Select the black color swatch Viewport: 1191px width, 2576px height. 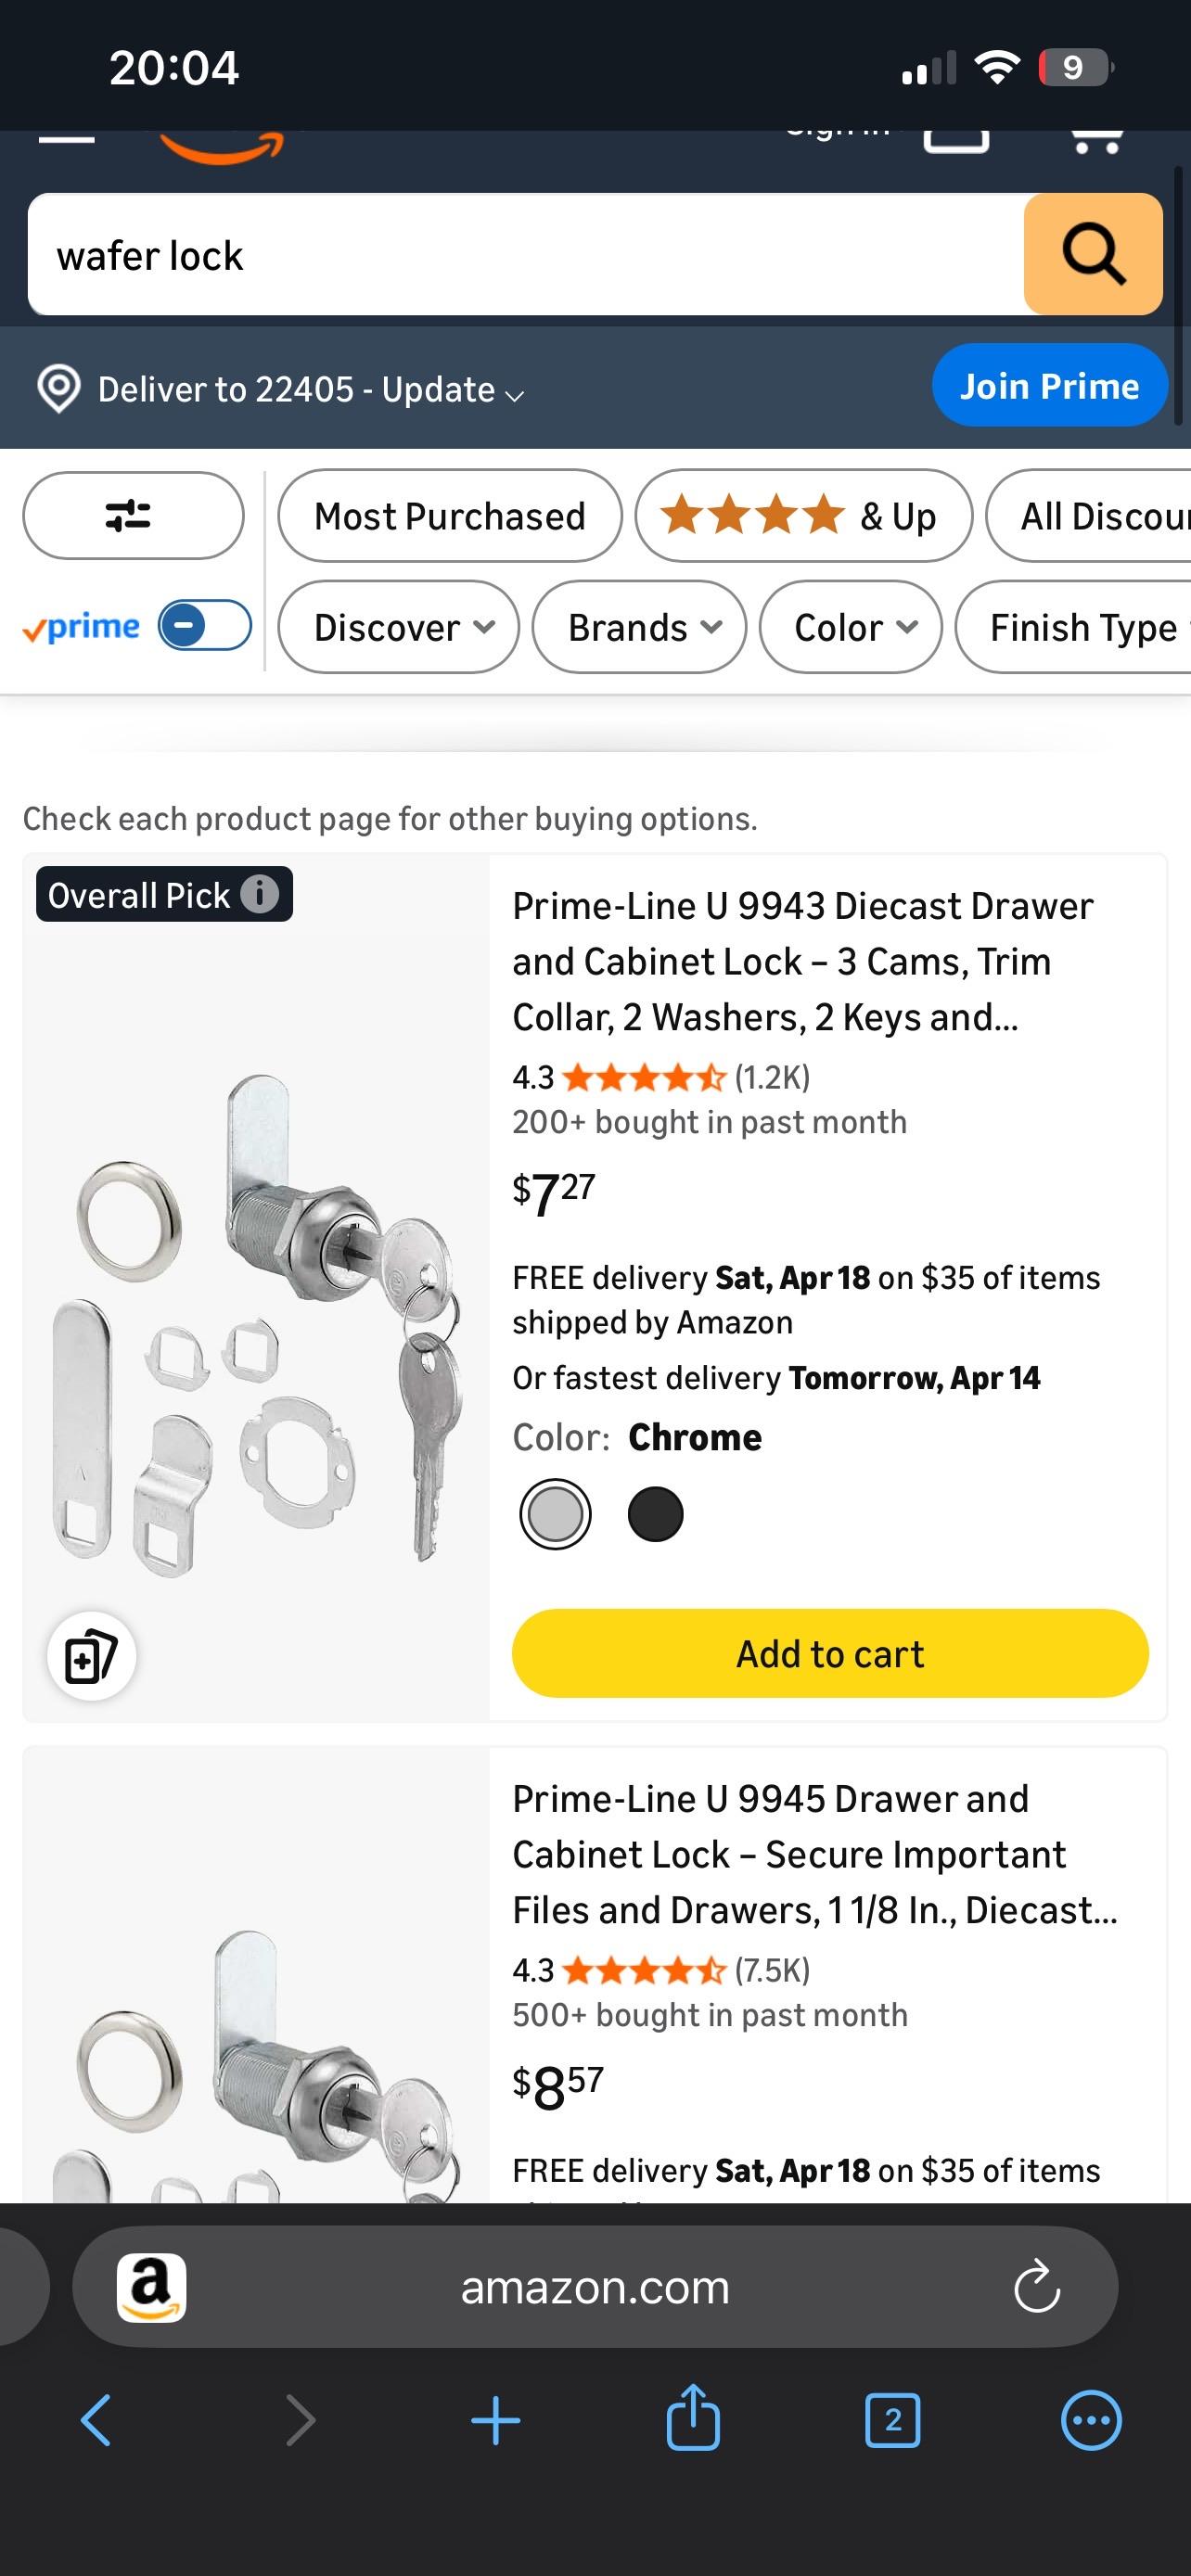point(655,1513)
